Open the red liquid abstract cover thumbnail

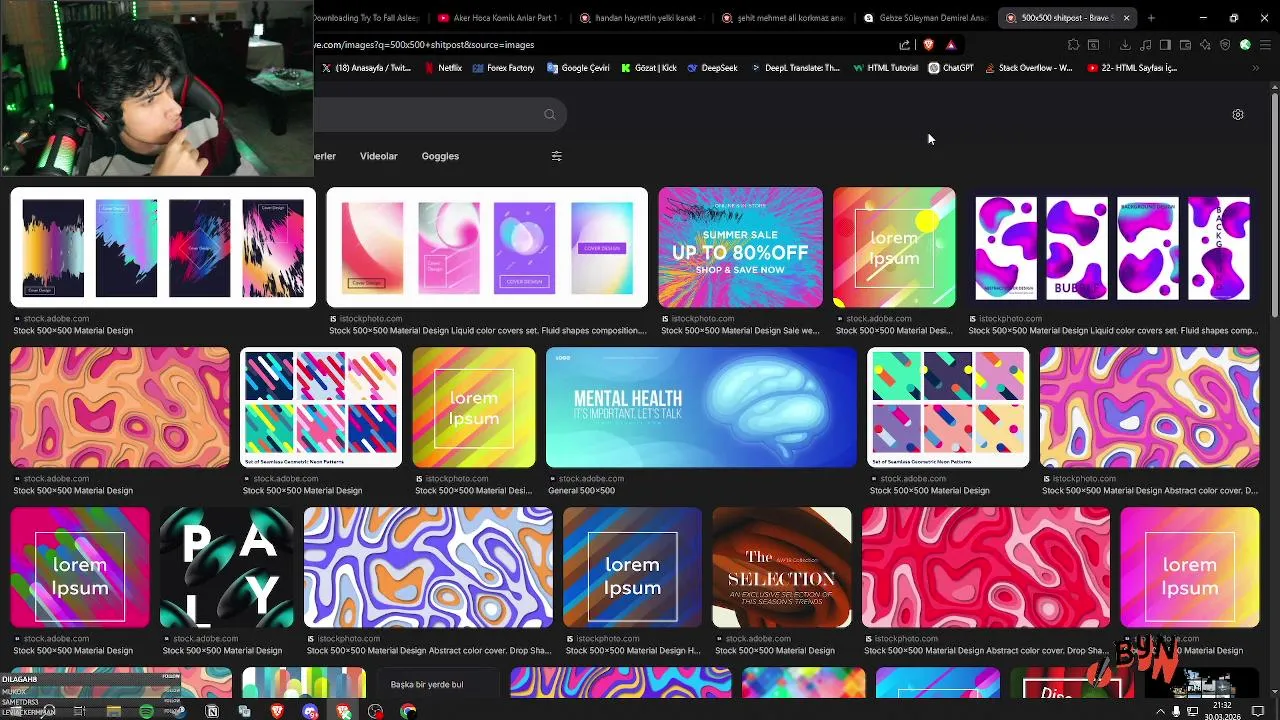(986, 567)
